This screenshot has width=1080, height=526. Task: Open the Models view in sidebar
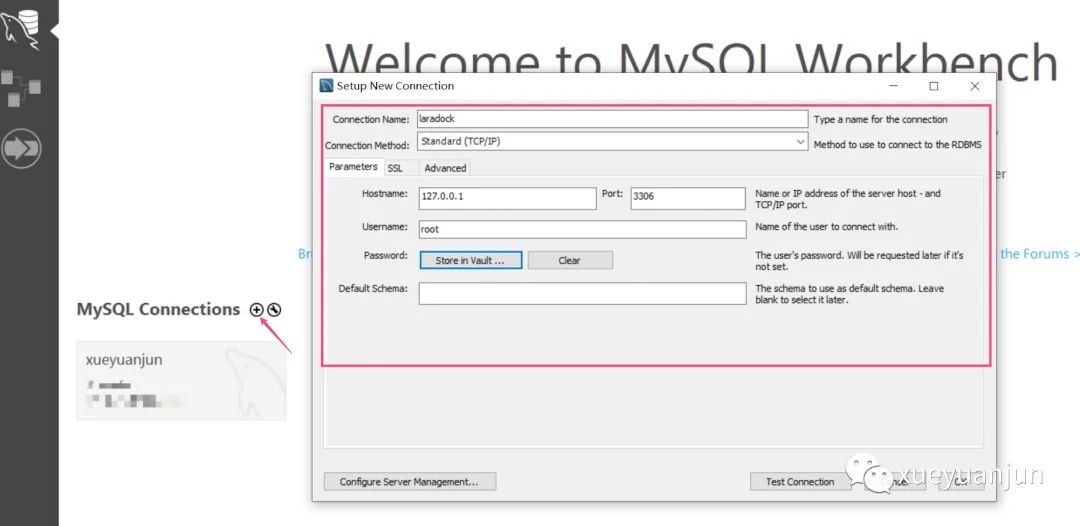tap(21, 87)
